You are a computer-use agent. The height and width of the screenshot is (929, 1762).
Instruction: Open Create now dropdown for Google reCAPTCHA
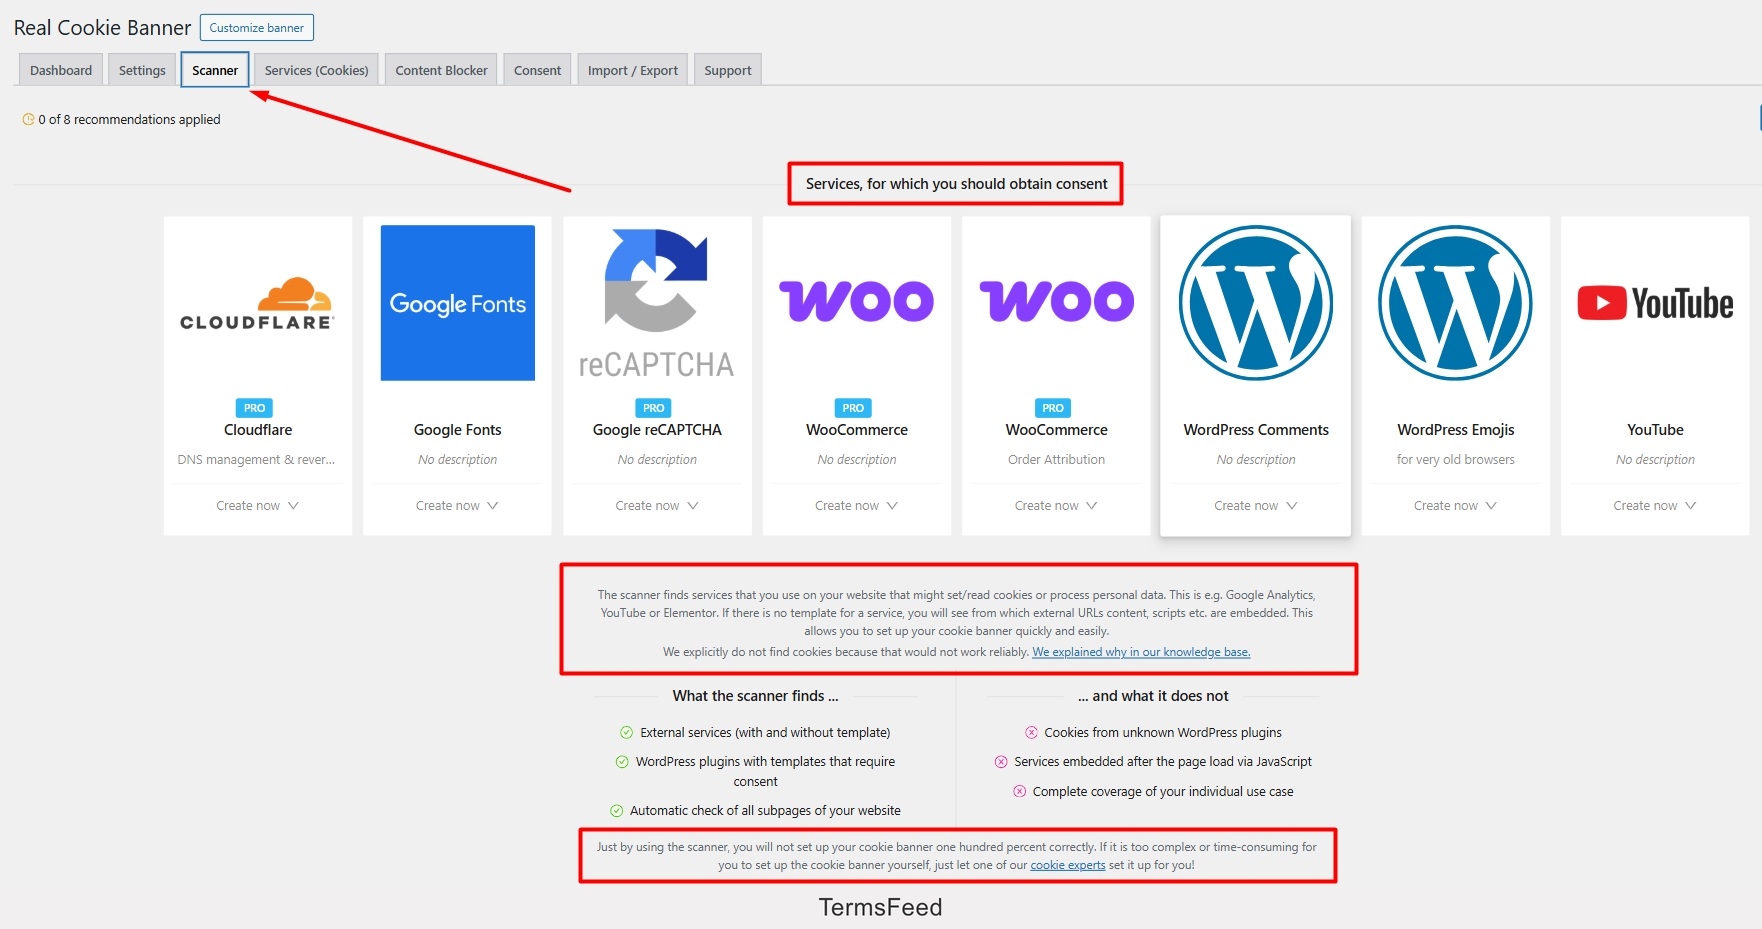click(657, 506)
